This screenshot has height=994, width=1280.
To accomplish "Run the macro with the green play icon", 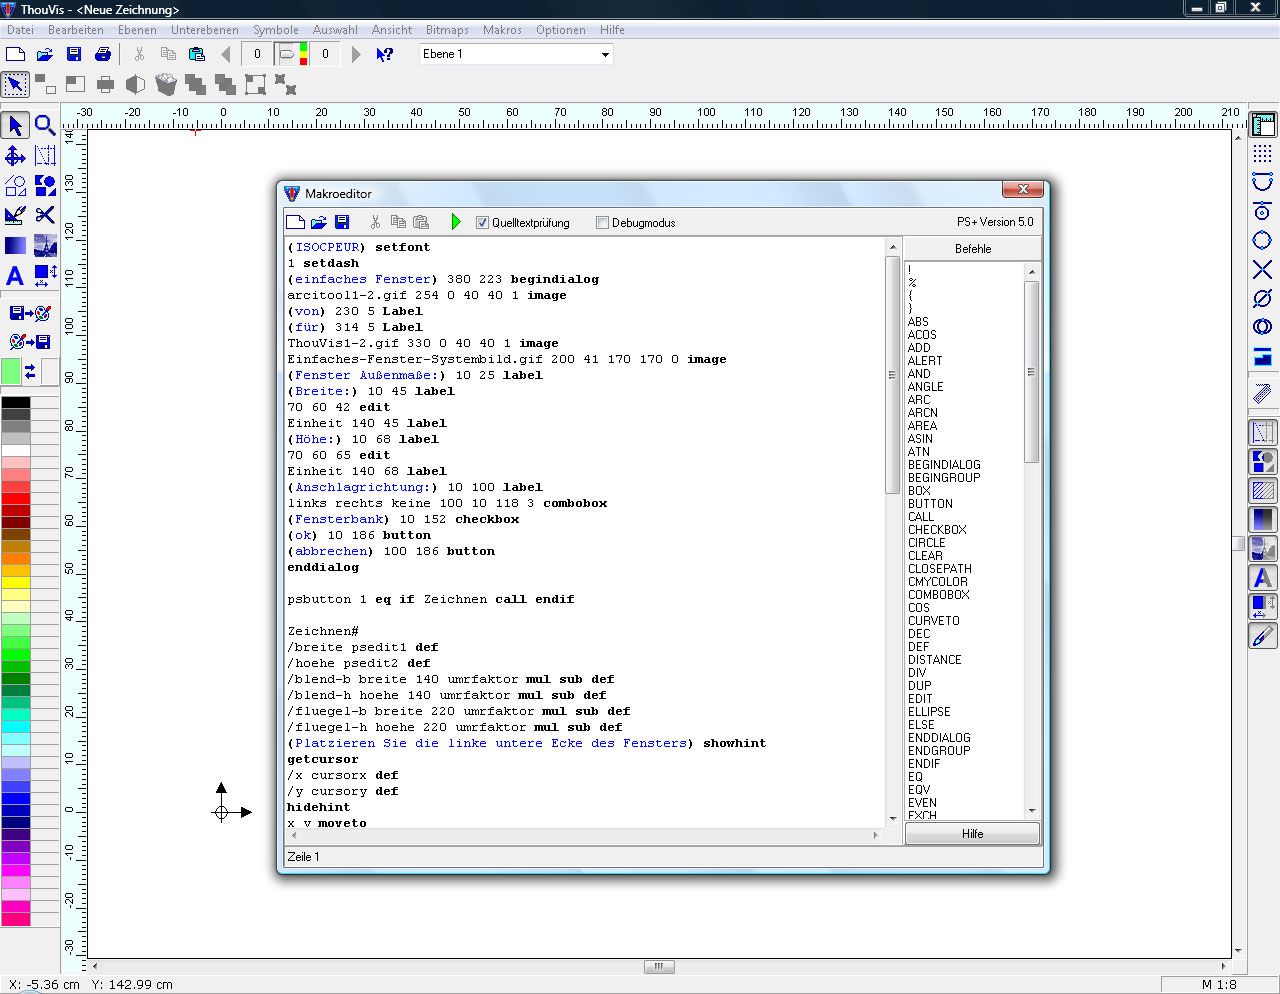I will (456, 222).
